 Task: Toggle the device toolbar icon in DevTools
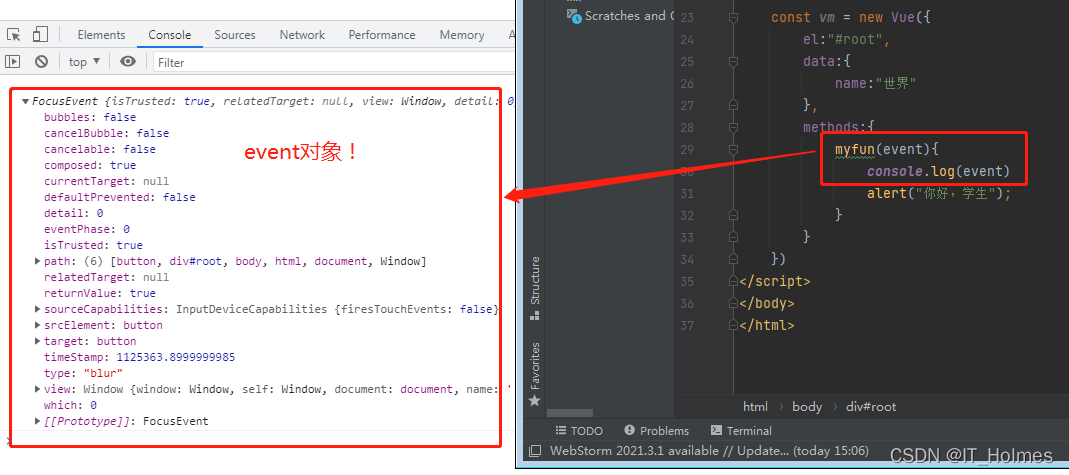click(40, 35)
